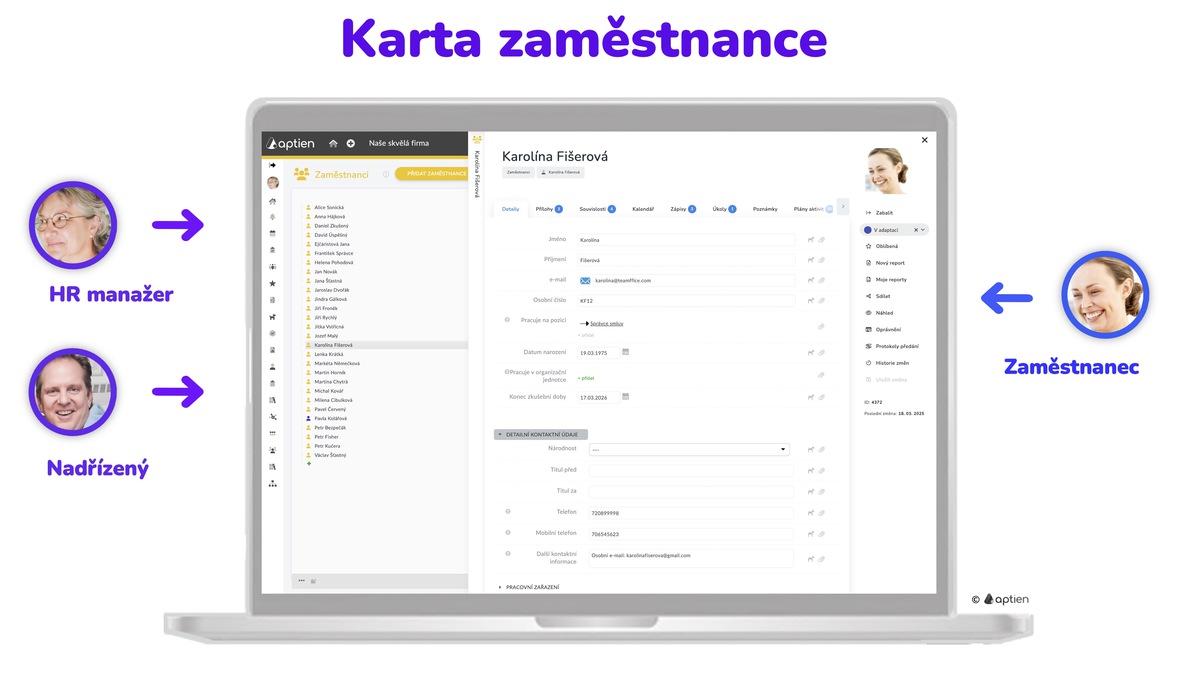Click the task icon in Mobilní telefon row

(811, 535)
